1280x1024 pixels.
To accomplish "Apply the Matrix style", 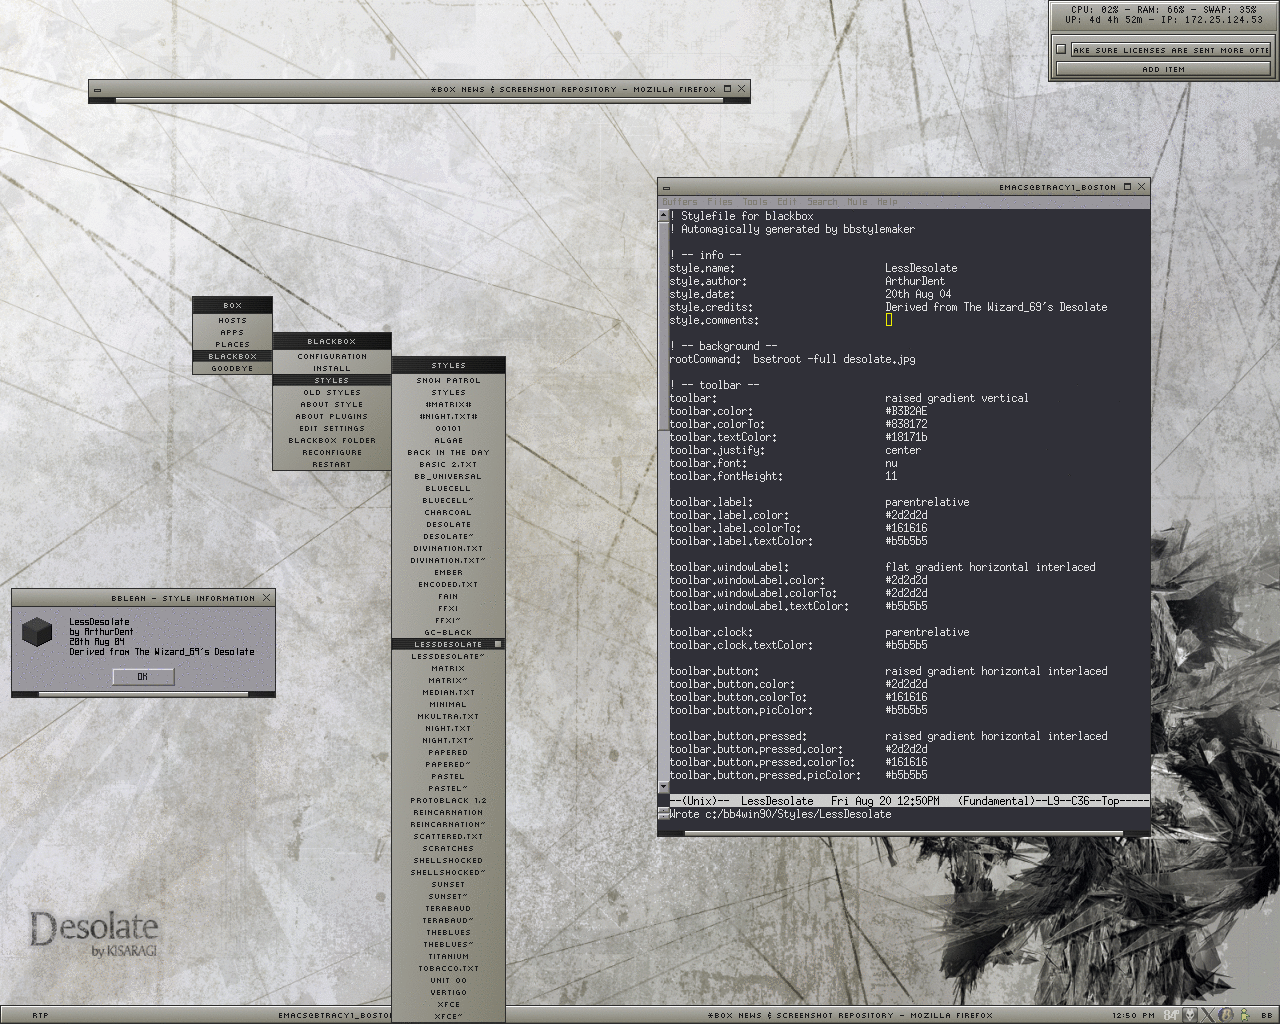I will pyautogui.click(x=448, y=668).
